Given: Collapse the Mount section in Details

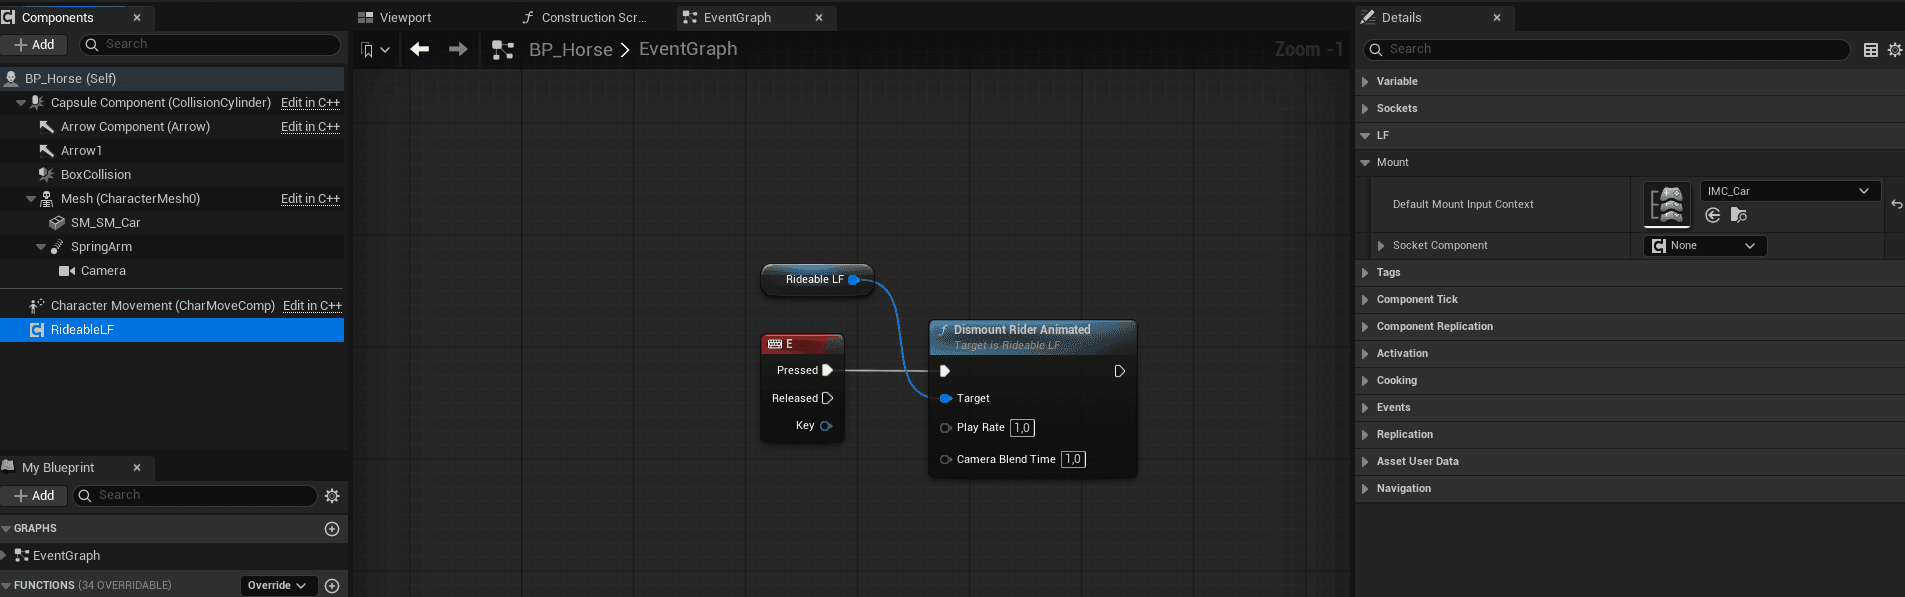Looking at the screenshot, I should 1365,163.
